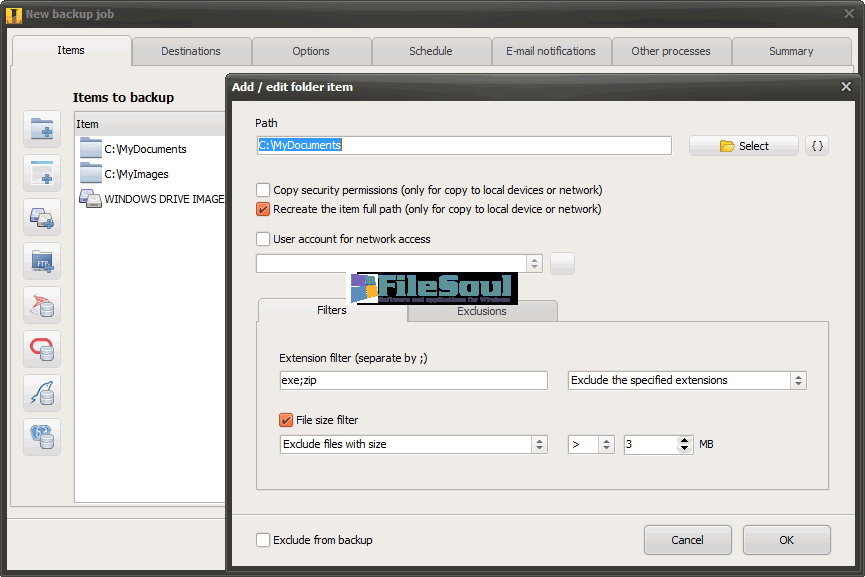Viewport: 865px width, 577px height.
Task: Click the add drive image icon
Action: click(x=42, y=217)
